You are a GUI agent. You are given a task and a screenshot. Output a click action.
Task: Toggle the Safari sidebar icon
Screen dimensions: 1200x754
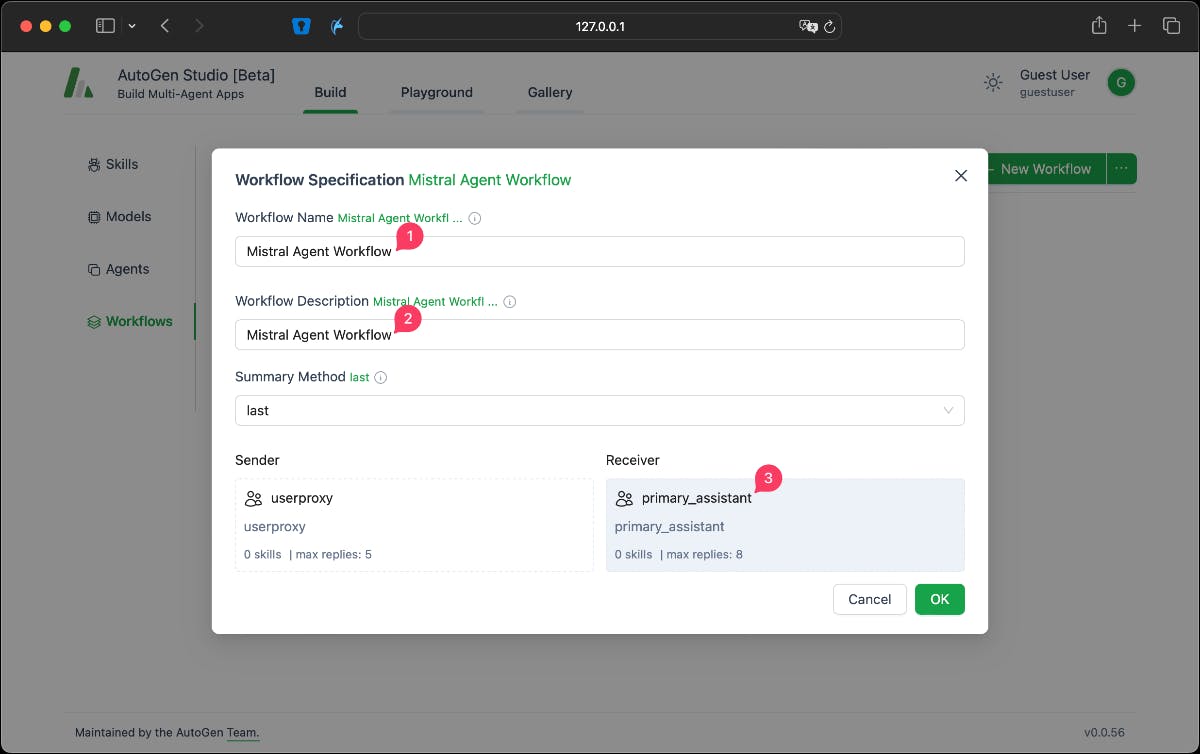click(105, 26)
